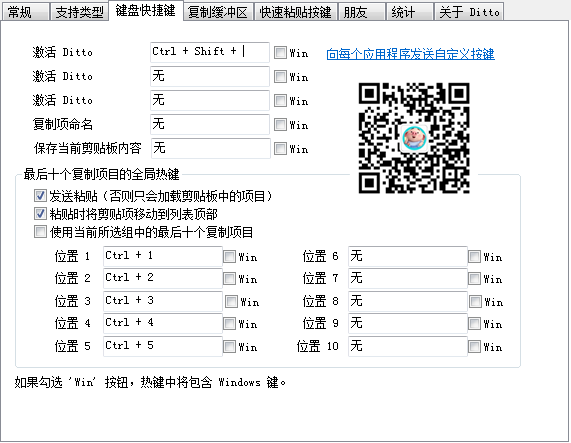Viewport: 571px width, 443px height.
Task: Focus the 位置 3 hotkey field
Action: 163,301
